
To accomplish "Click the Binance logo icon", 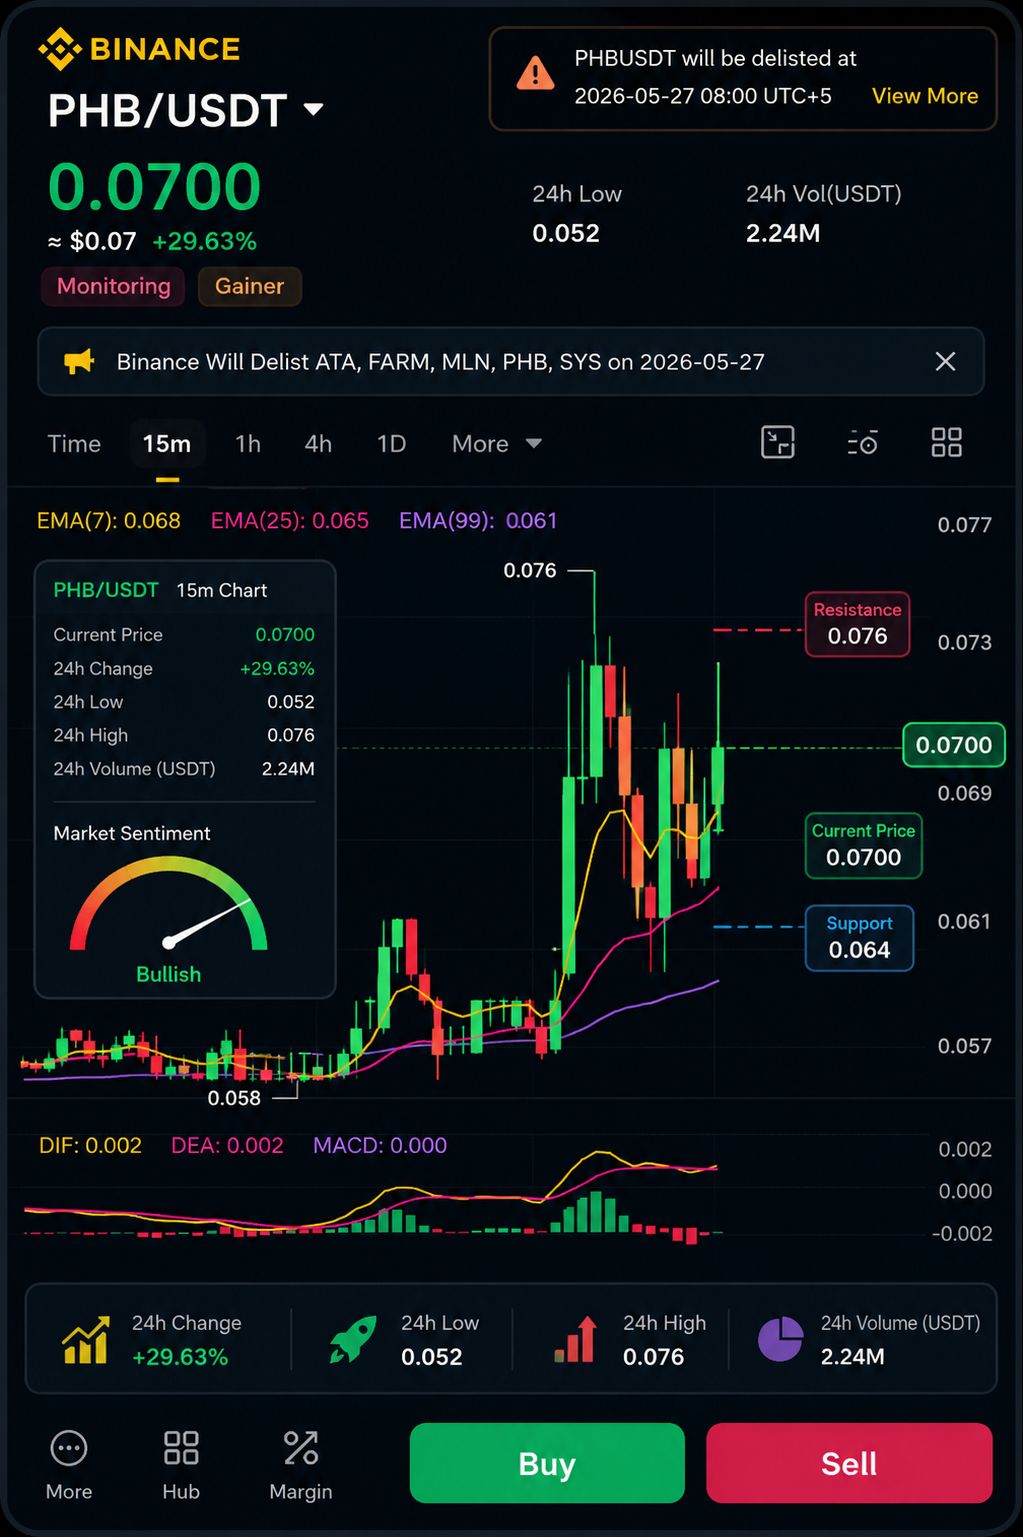I will pyautogui.click(x=59, y=49).
